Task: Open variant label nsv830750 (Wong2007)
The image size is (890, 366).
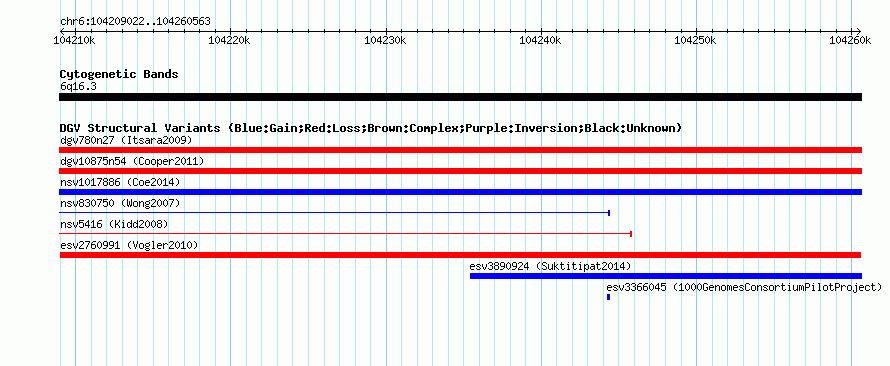Action: 120,203
